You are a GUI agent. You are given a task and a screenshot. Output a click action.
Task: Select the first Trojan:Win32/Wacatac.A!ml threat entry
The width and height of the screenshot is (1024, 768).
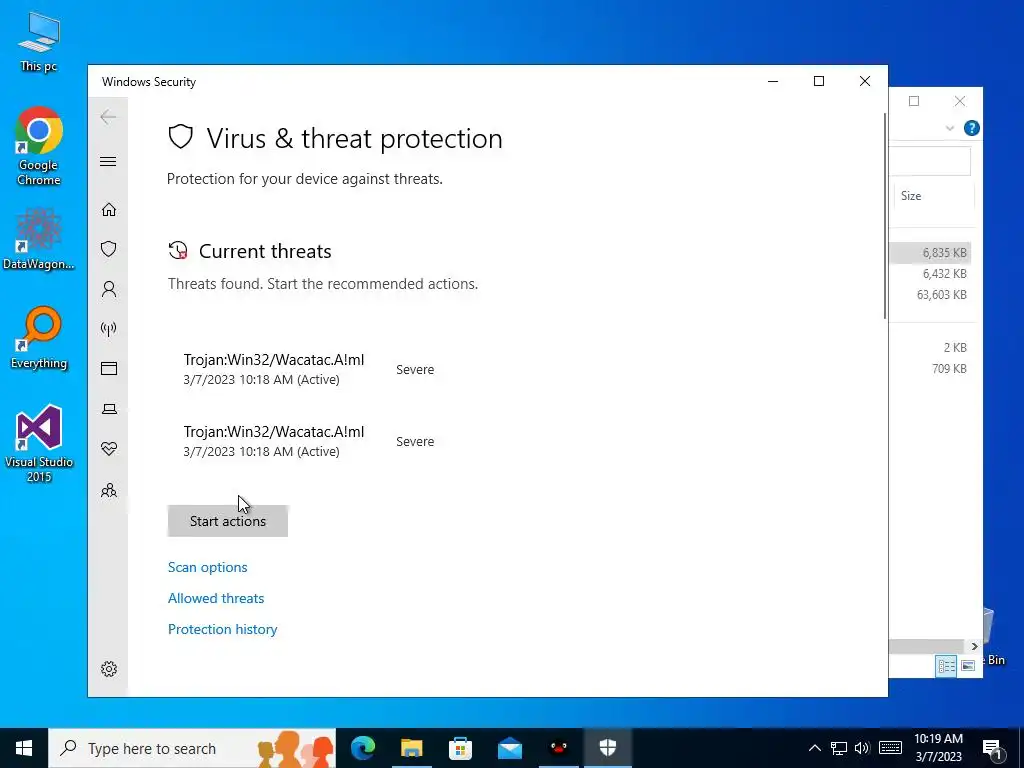[x=309, y=369]
